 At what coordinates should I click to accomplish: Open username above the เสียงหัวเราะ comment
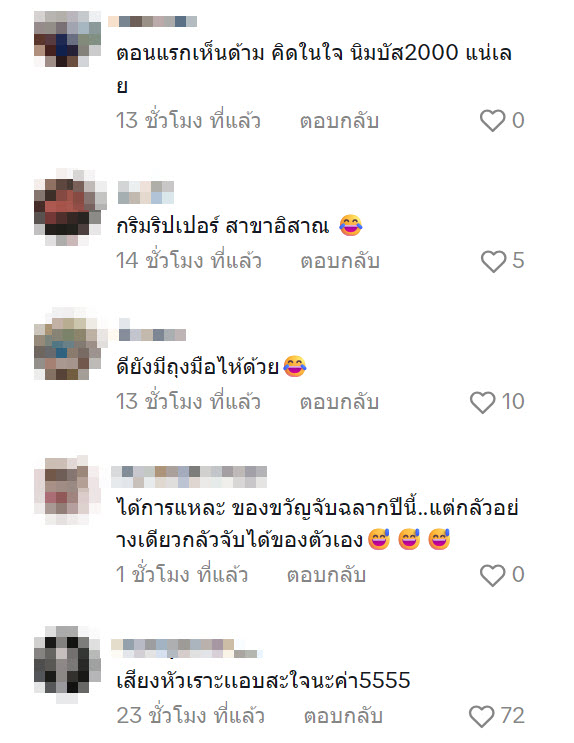(187, 649)
